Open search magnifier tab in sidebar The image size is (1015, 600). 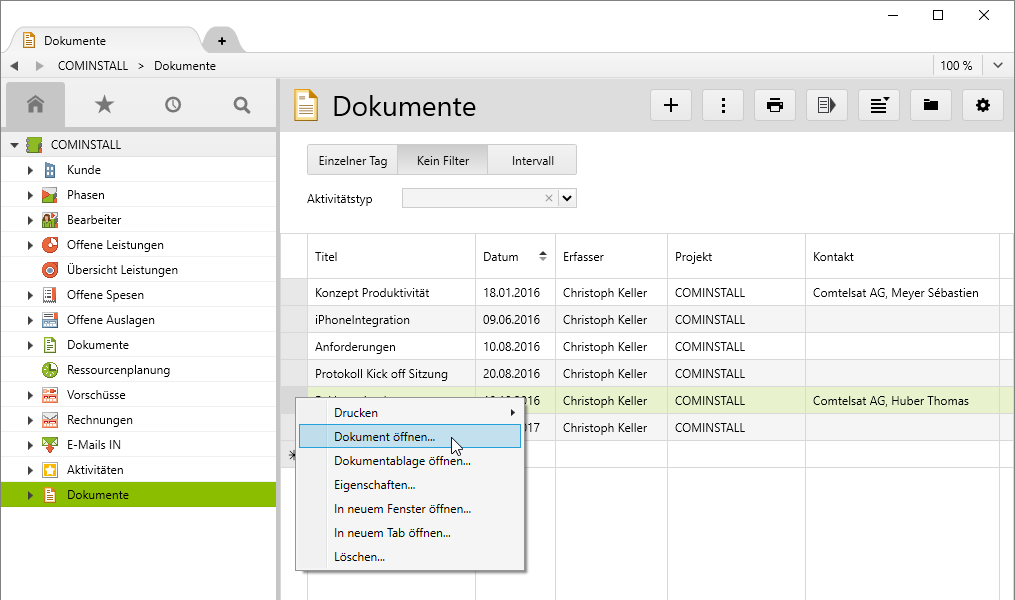pyautogui.click(x=241, y=104)
